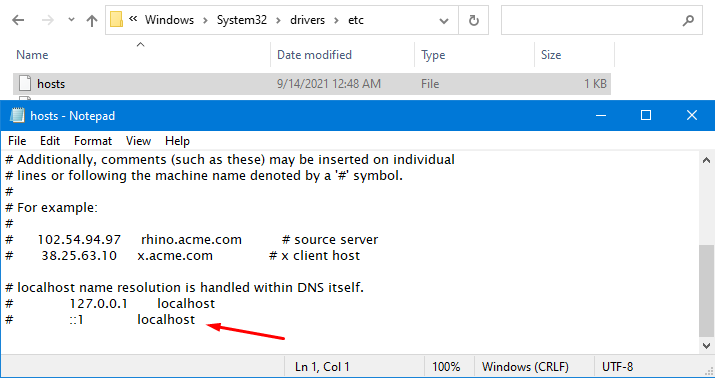Show hidden breadcrumb path chevrons

133,20
